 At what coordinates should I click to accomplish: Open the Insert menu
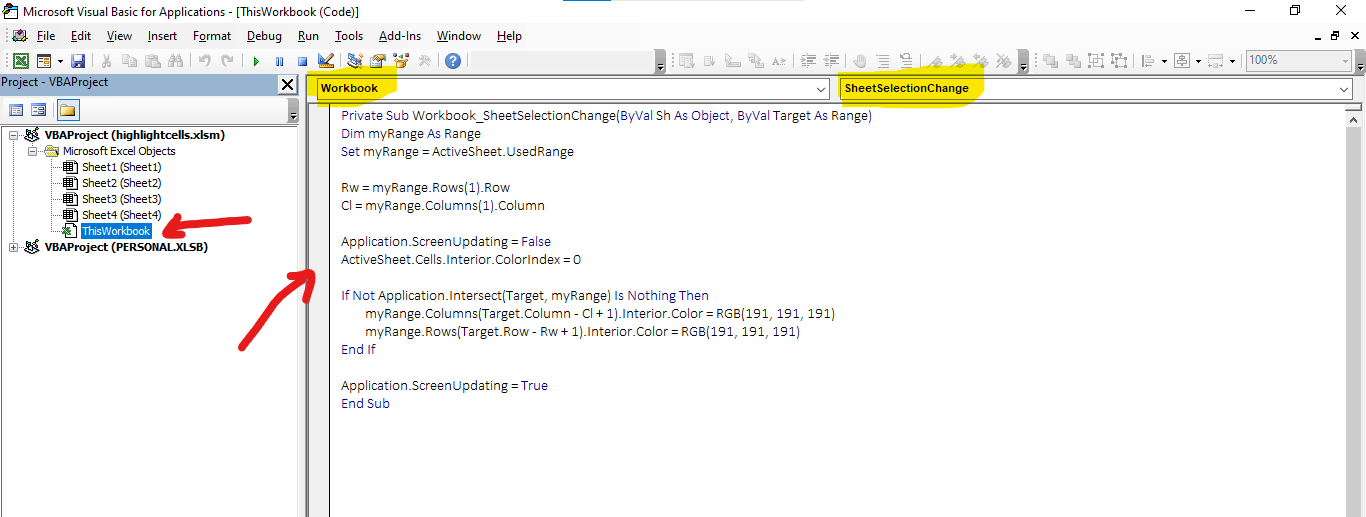click(162, 36)
